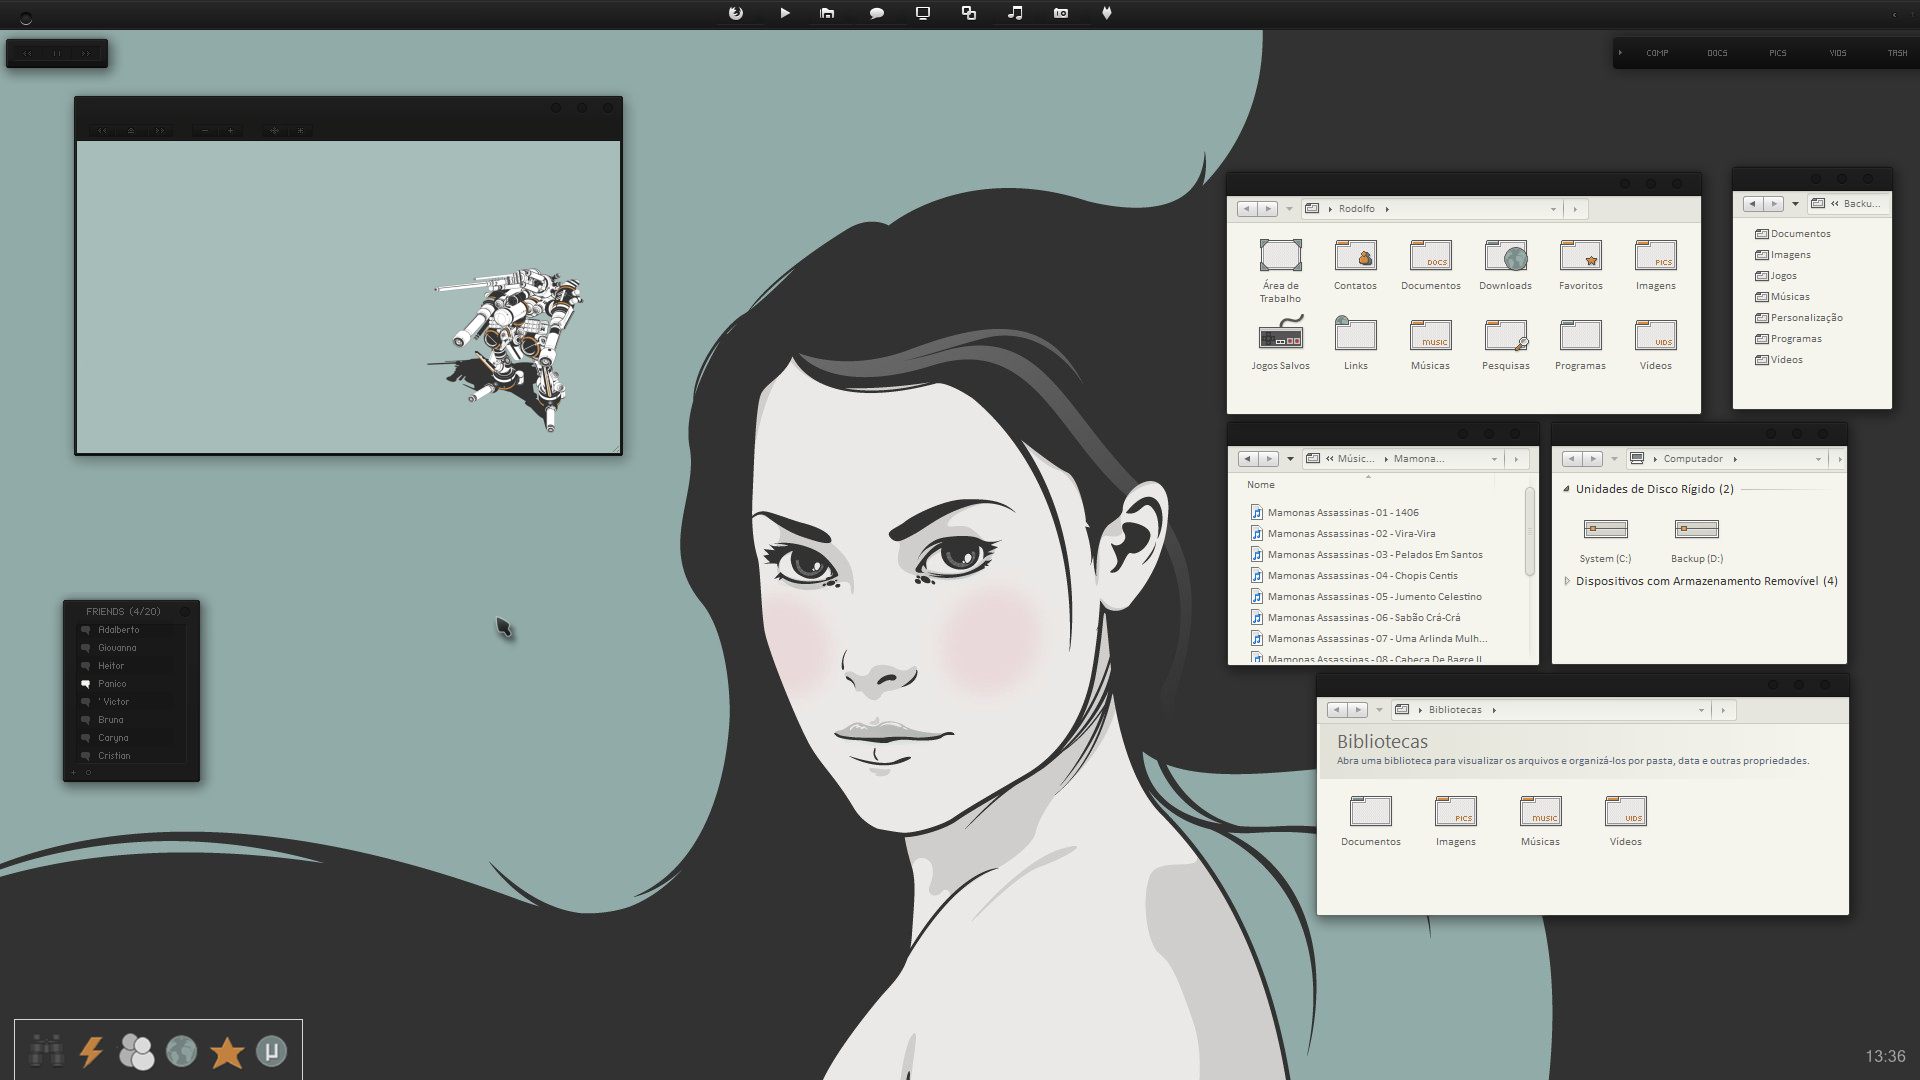
Task: Click the overlapping squares icon in top launcher
Action: click(969, 13)
